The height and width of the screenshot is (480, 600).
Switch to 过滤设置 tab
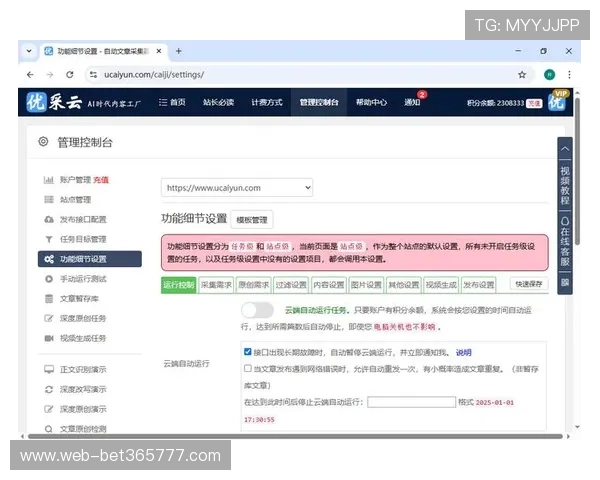pos(291,285)
